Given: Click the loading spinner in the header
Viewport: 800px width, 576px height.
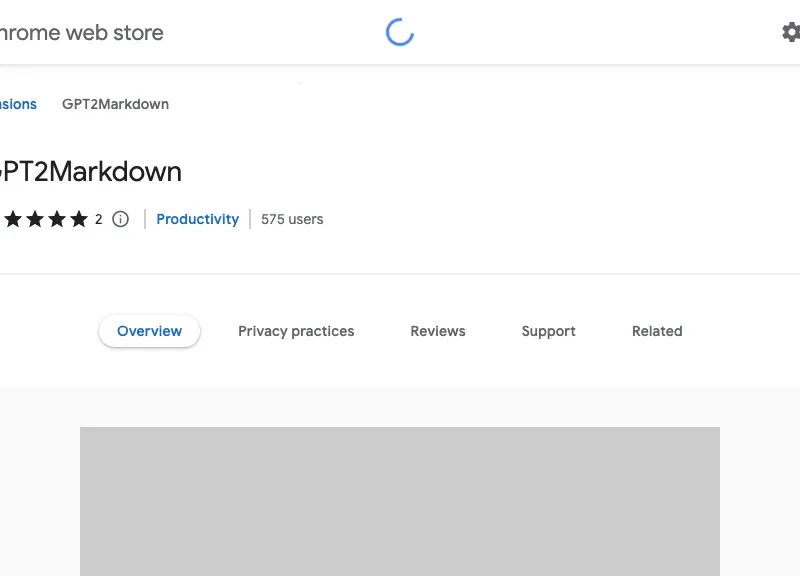Looking at the screenshot, I should (399, 33).
